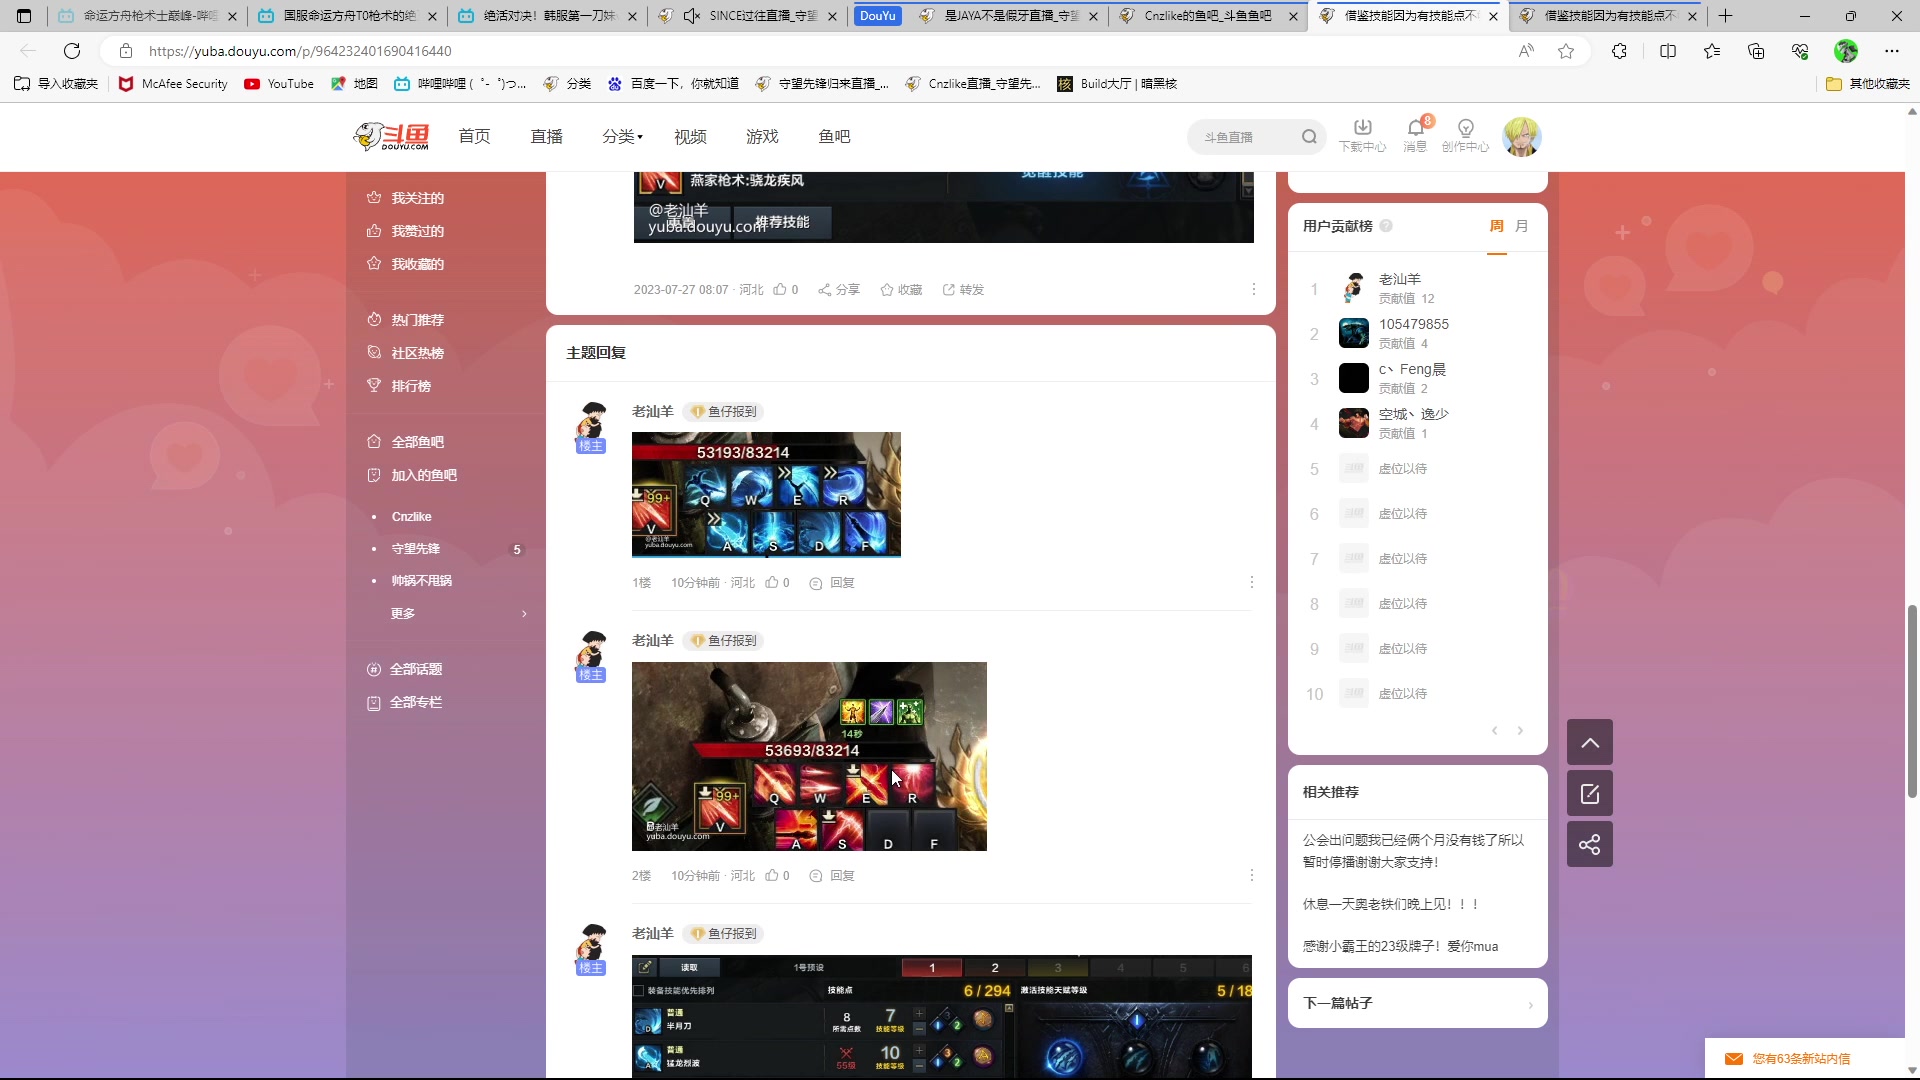The width and height of the screenshot is (1920, 1080).
Task: Like the main post with the thumbs-up icon
Action: 780,290
